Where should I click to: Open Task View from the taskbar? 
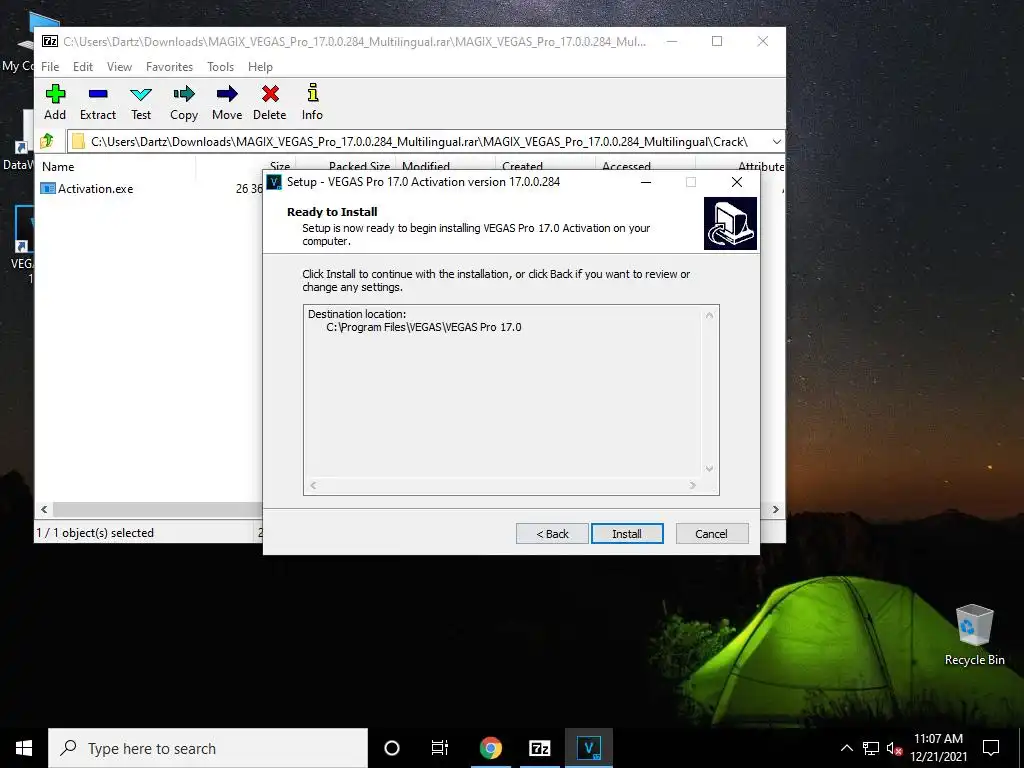tap(440, 748)
